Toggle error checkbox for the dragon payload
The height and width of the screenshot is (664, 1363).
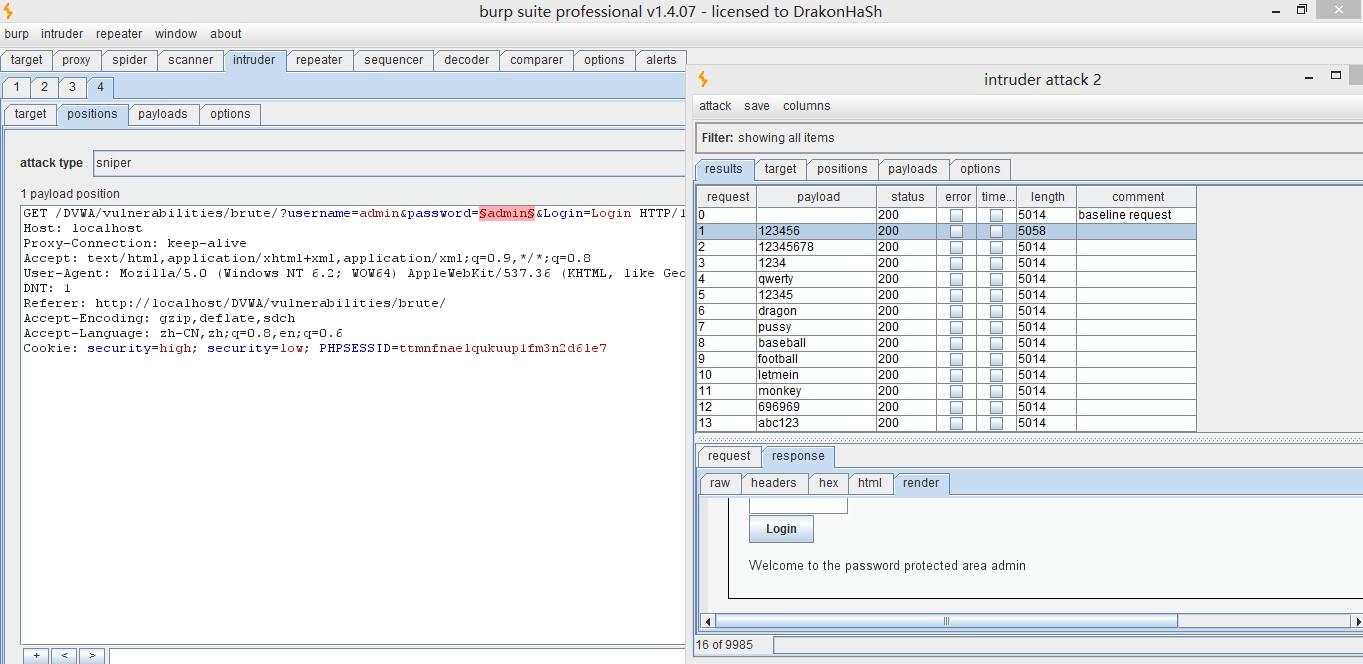pyautogui.click(x=956, y=311)
